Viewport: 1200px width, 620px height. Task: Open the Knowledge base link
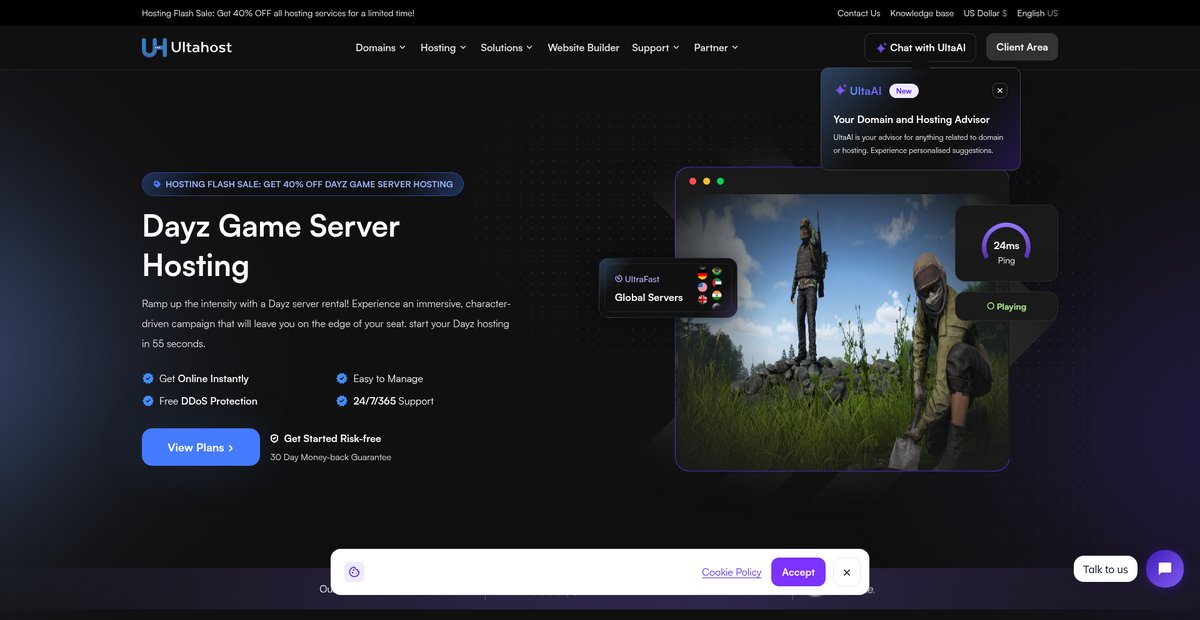point(922,13)
